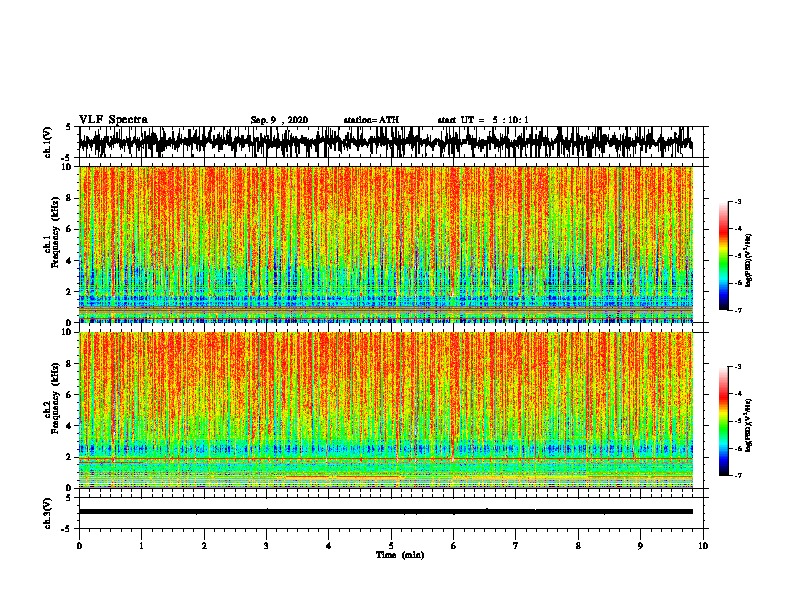The height and width of the screenshot is (612, 792).
Task: Click the time axis tick label "10"
Action: click(703, 546)
